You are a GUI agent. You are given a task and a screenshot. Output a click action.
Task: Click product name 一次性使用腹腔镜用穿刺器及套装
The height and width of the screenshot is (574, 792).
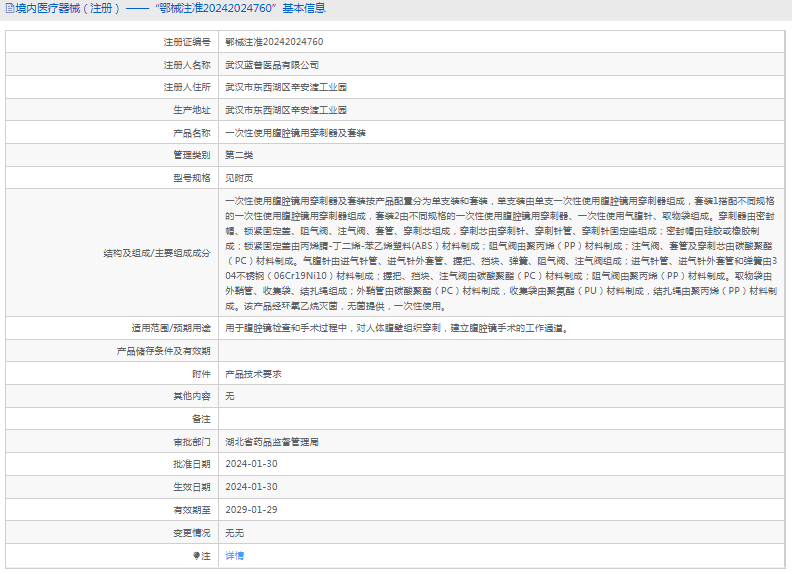tap(295, 133)
